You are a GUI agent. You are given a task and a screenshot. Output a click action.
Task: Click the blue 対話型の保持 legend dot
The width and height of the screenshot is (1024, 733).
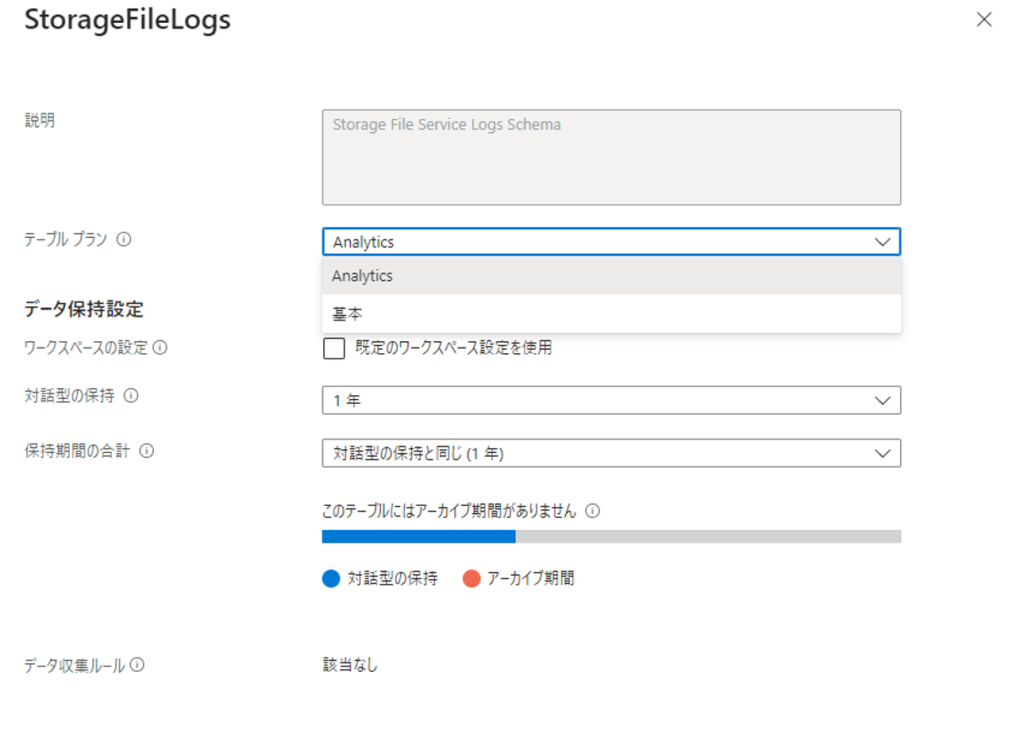(331, 578)
